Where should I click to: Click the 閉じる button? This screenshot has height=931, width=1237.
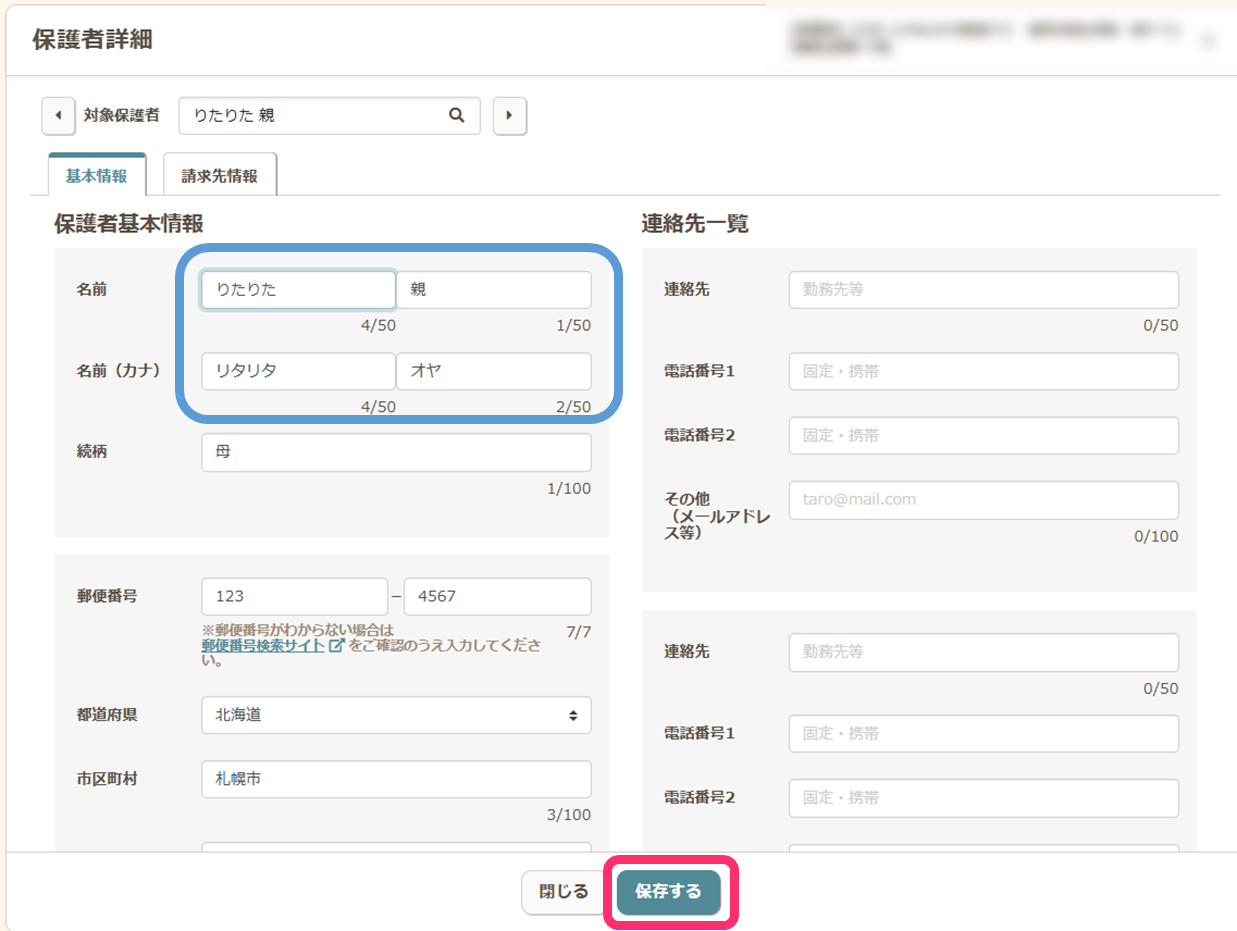coord(564,892)
